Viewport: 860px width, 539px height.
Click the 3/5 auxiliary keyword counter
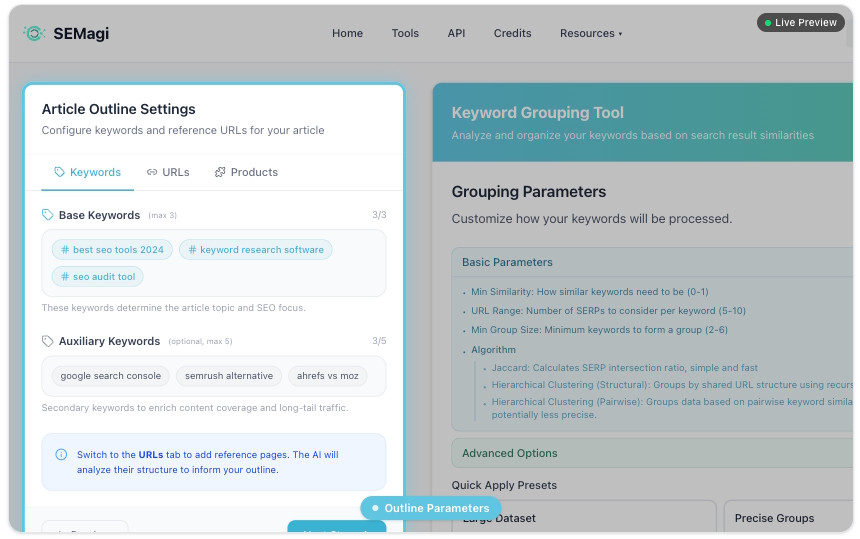(379, 341)
